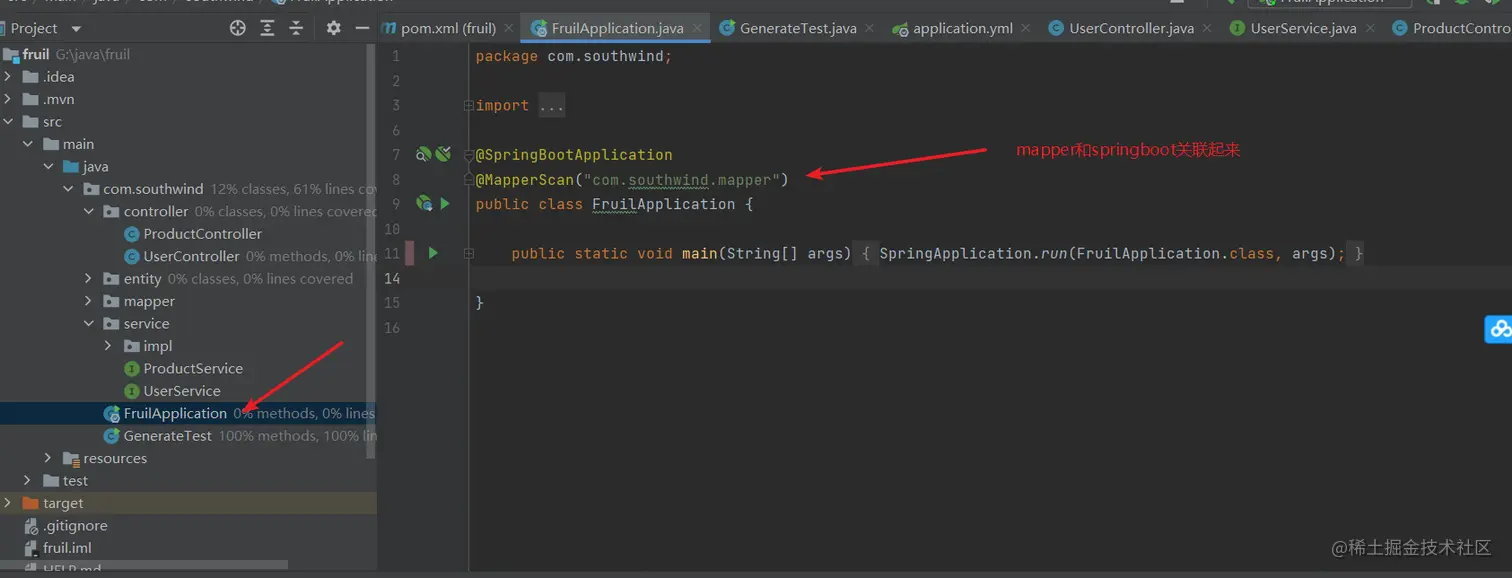Close the application.yml tab
This screenshot has height=578, width=1512.
point(1027,29)
